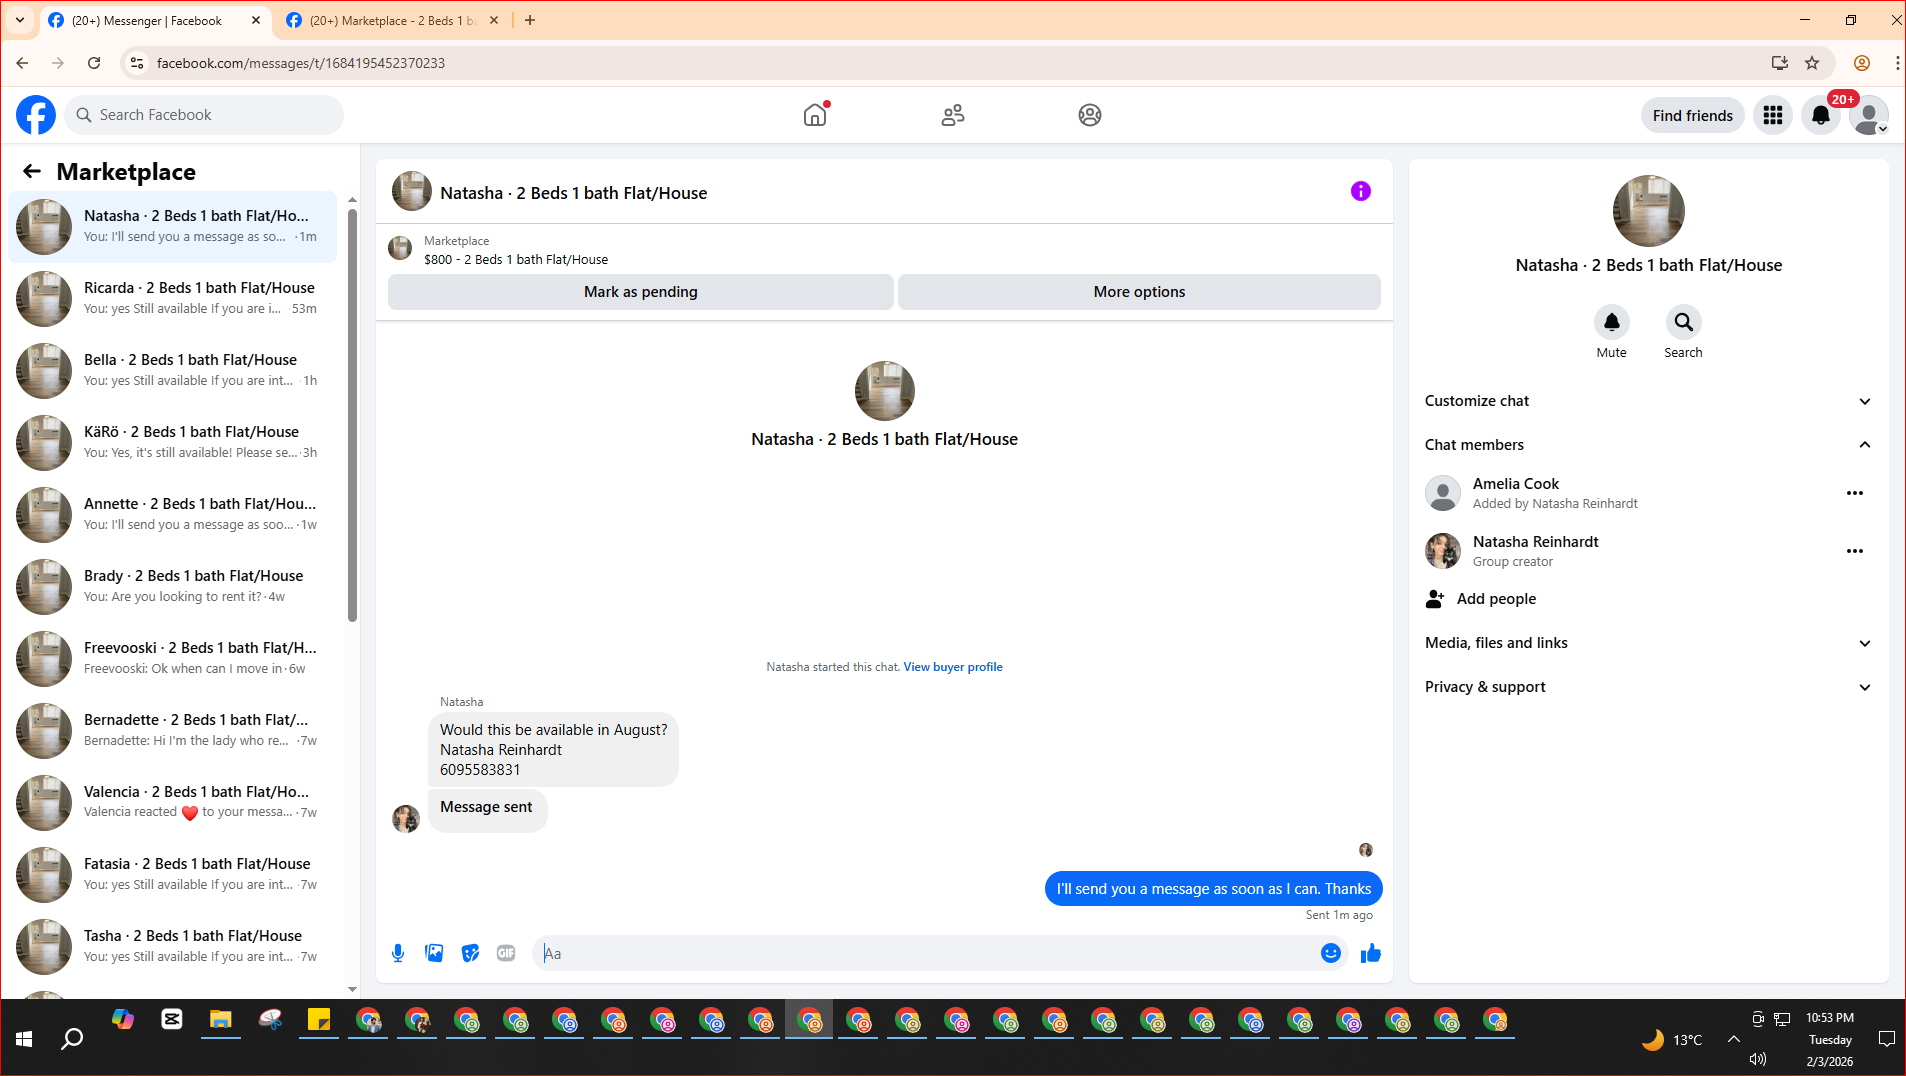Open a new browser tab

coord(530,20)
